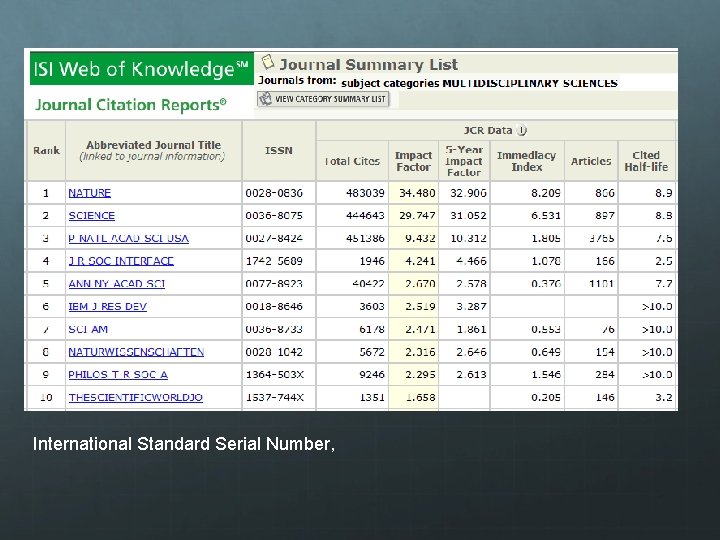Click the Cited Half-life column header

pyautogui.click(x=646, y=161)
